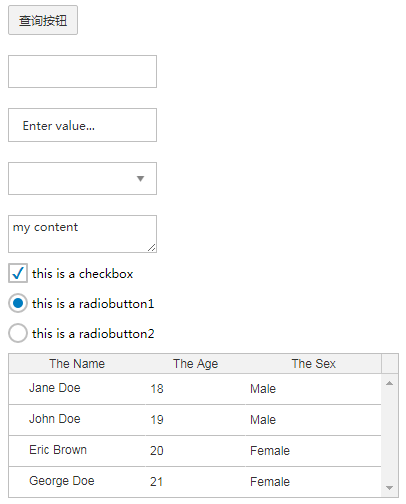The width and height of the screenshot is (406, 504).
Task: Focus the 'Enter value...' input field
Action: coord(82,125)
